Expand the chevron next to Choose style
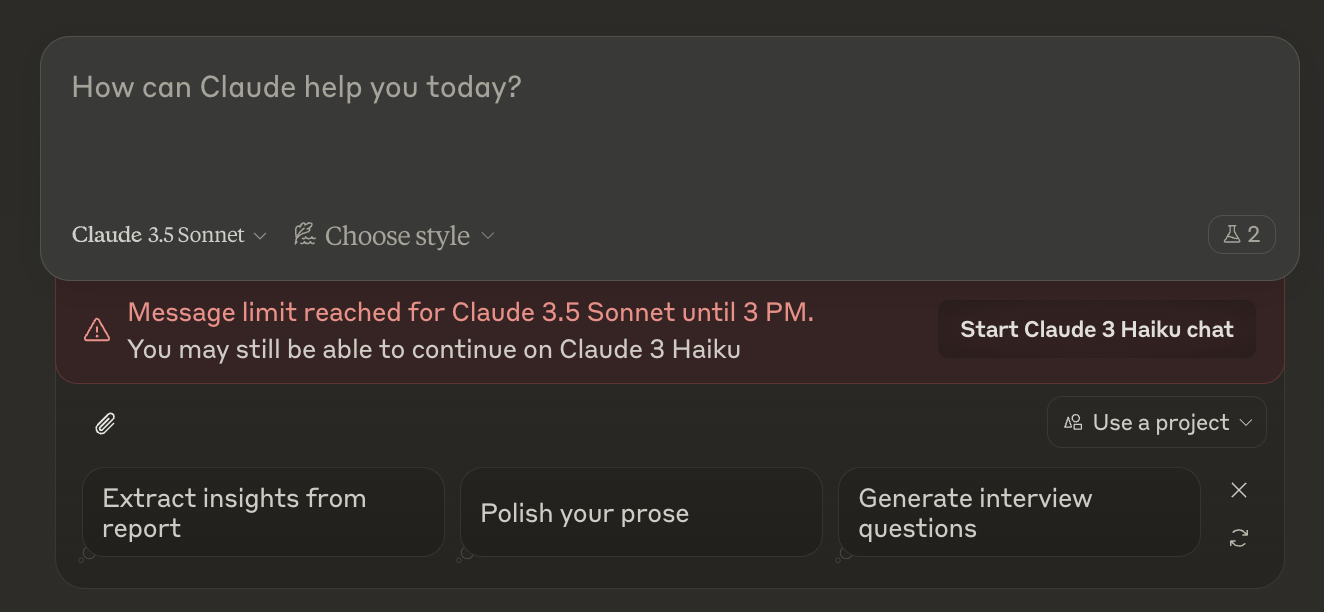Image resolution: width=1324 pixels, height=612 pixels. tap(488, 236)
